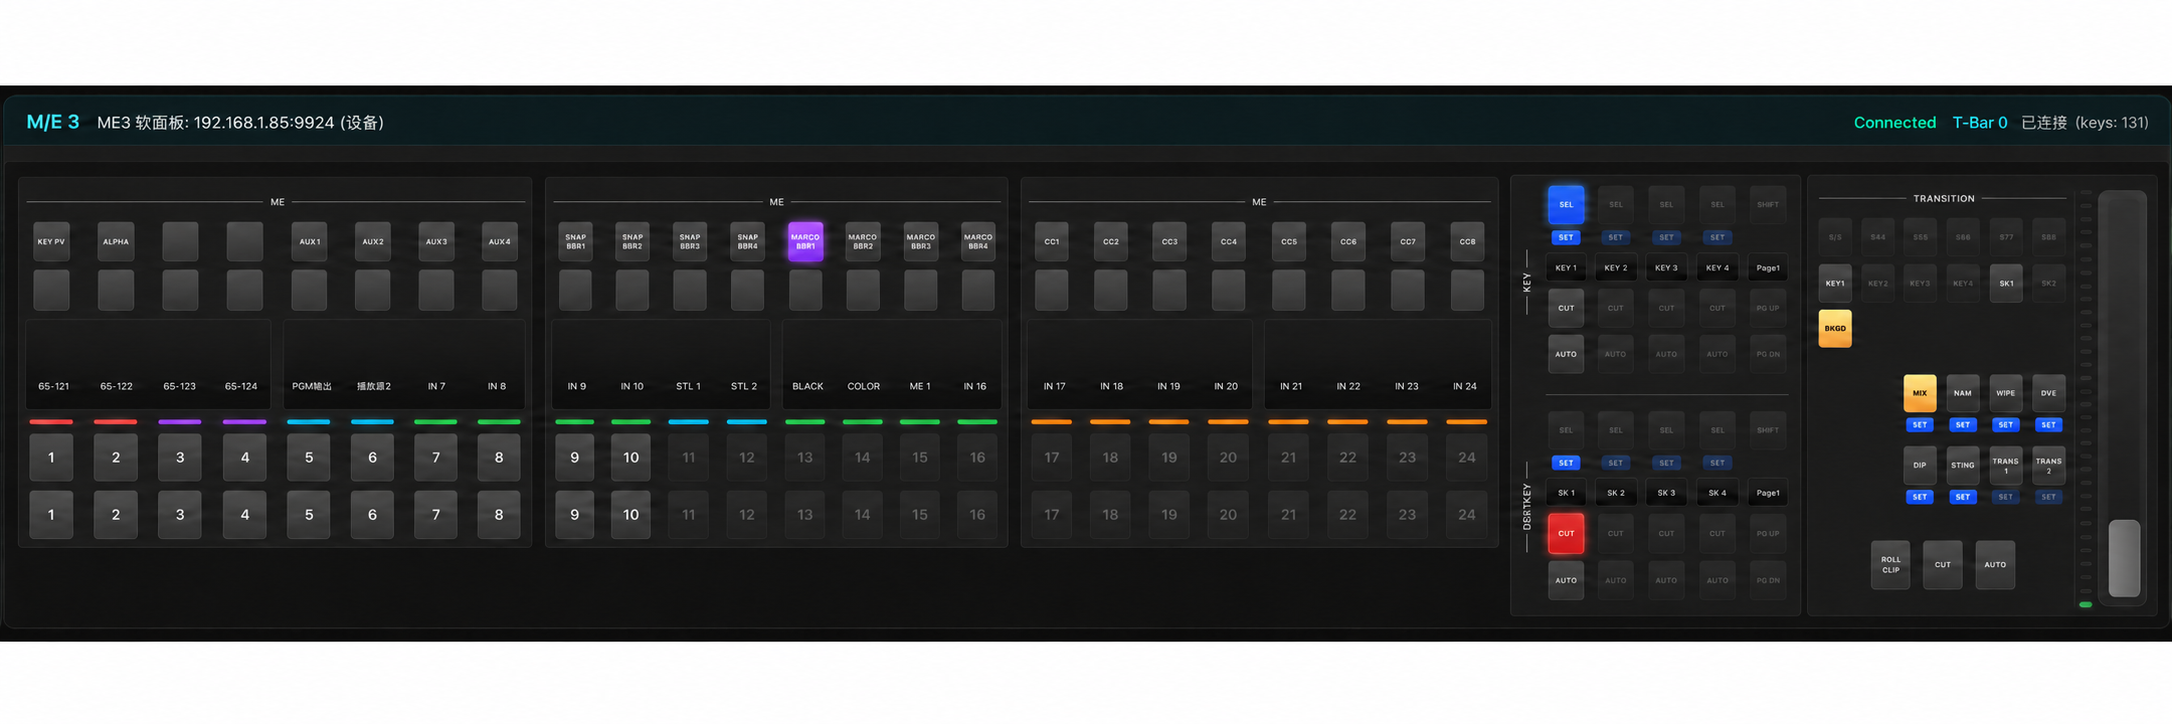Toggle the blue highlighted SEL button in KEY section
Screen dimensions: 2172x724
(1566, 204)
